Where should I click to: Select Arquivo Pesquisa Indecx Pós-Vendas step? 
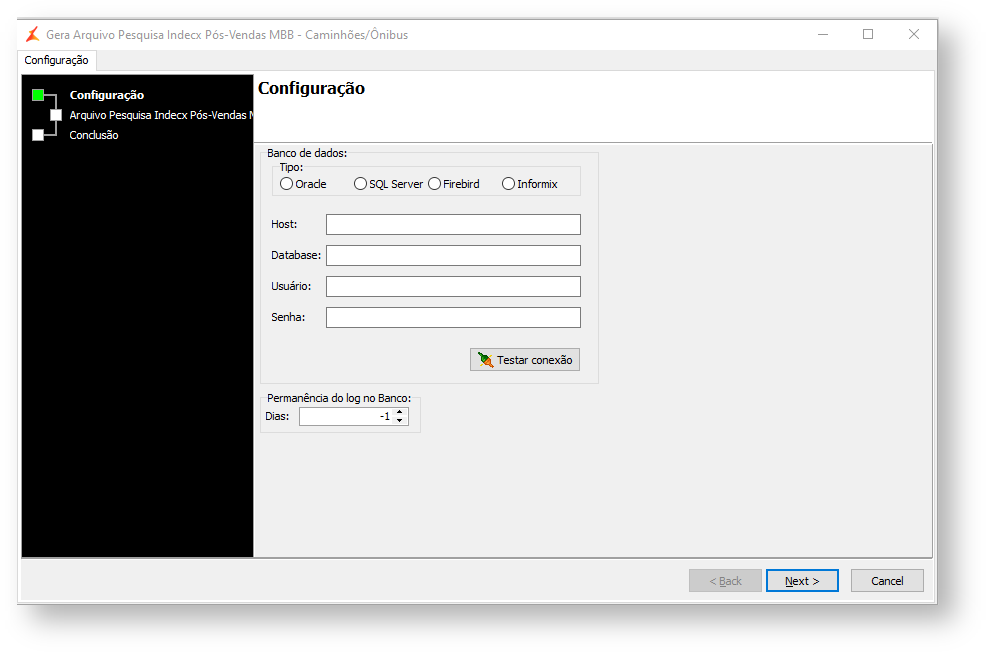(161, 115)
